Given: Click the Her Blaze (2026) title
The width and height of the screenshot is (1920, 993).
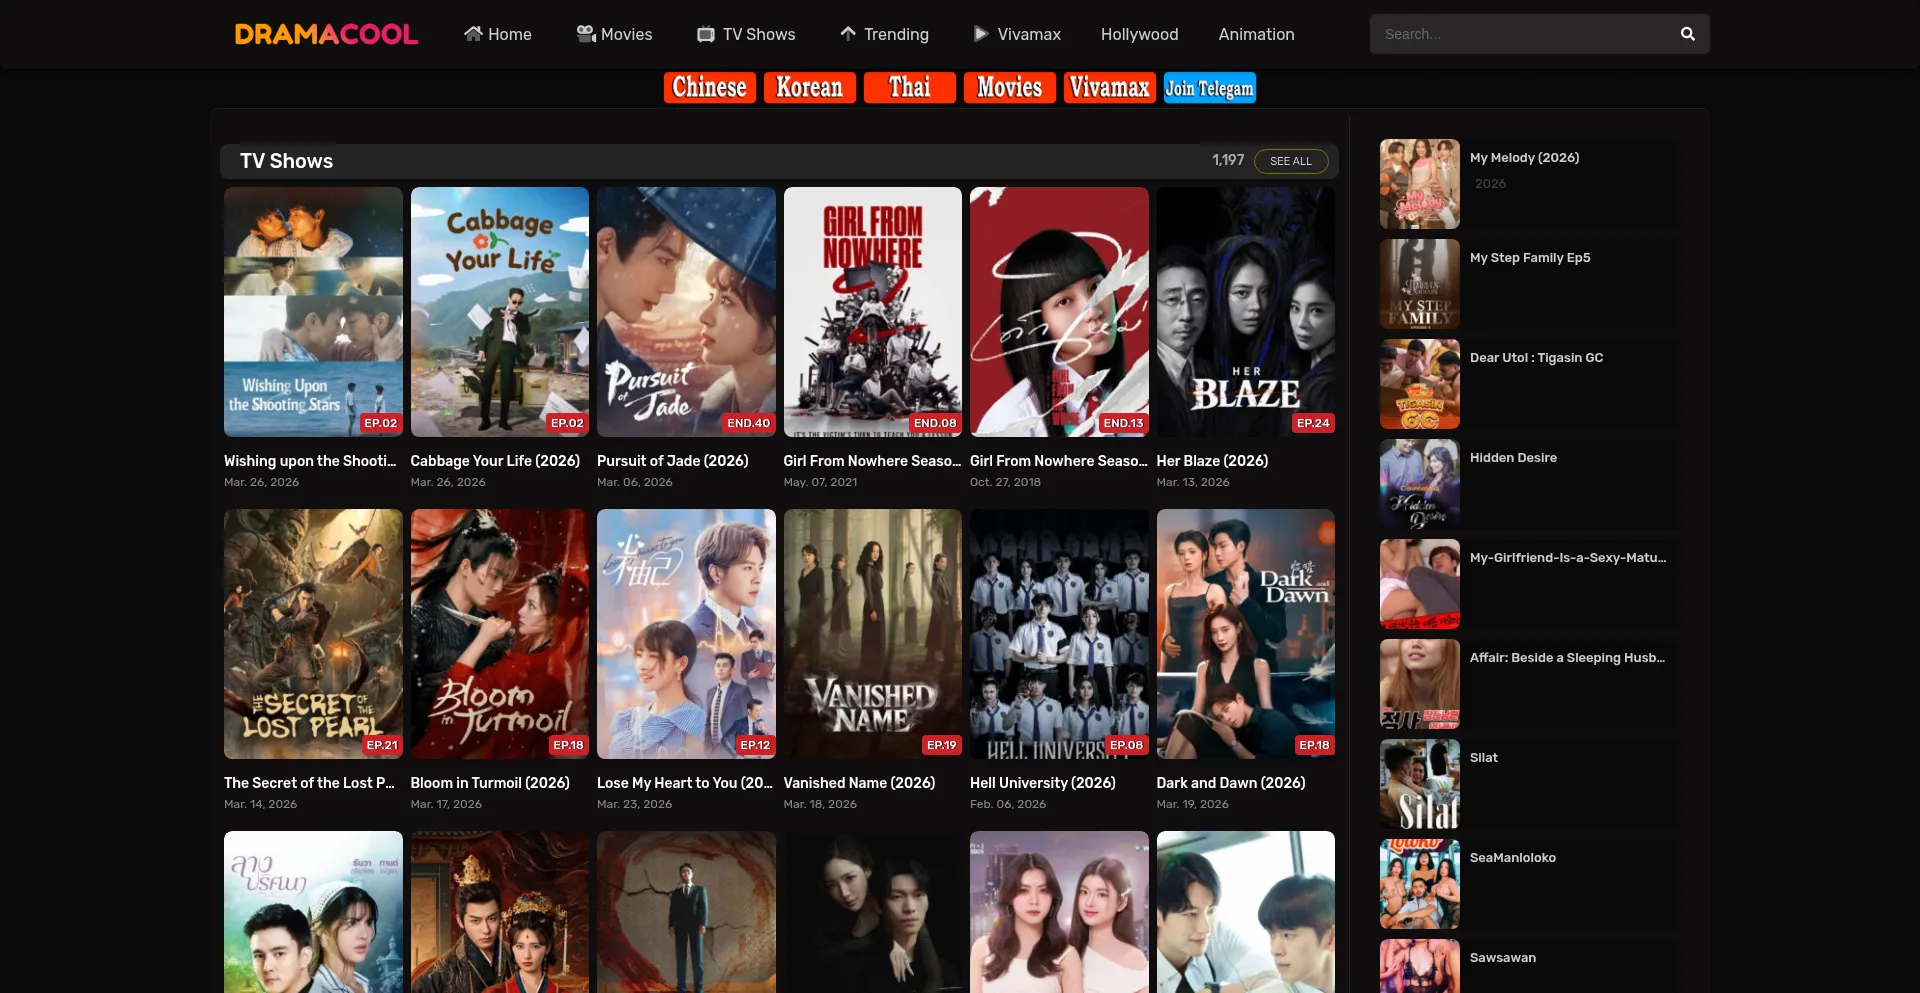Looking at the screenshot, I should (x=1212, y=461).
